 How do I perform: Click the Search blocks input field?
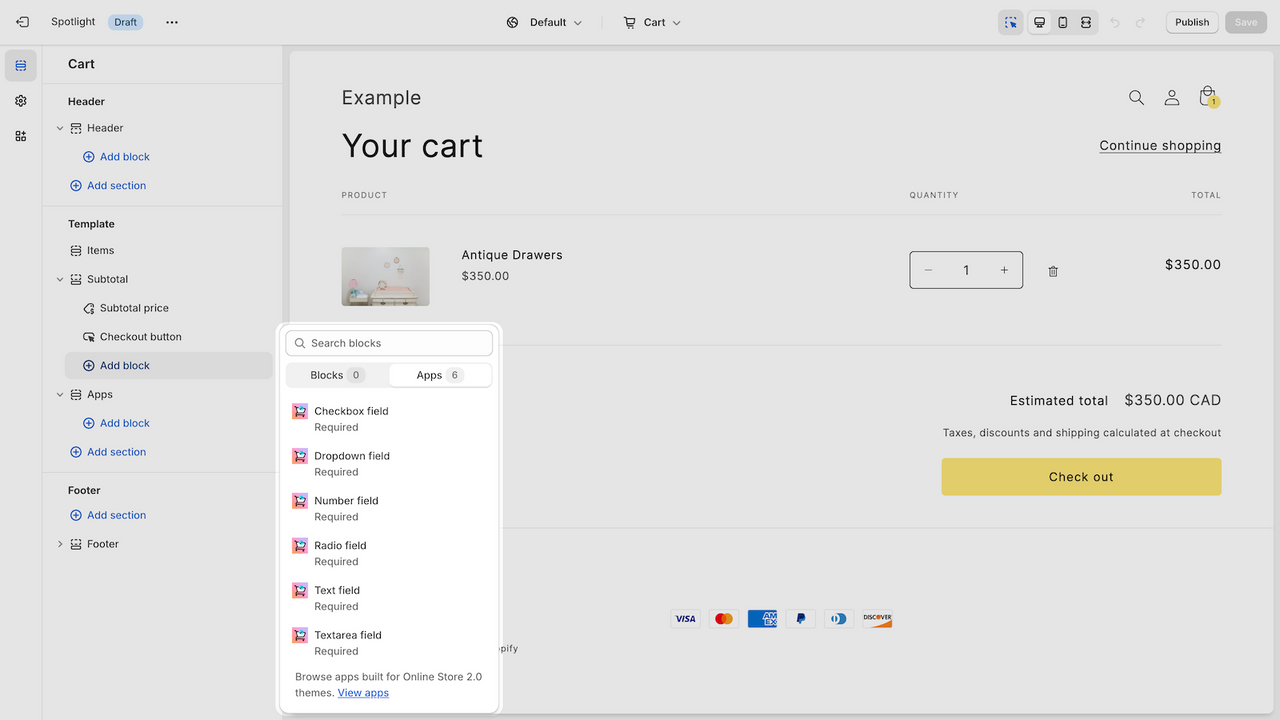tap(389, 343)
